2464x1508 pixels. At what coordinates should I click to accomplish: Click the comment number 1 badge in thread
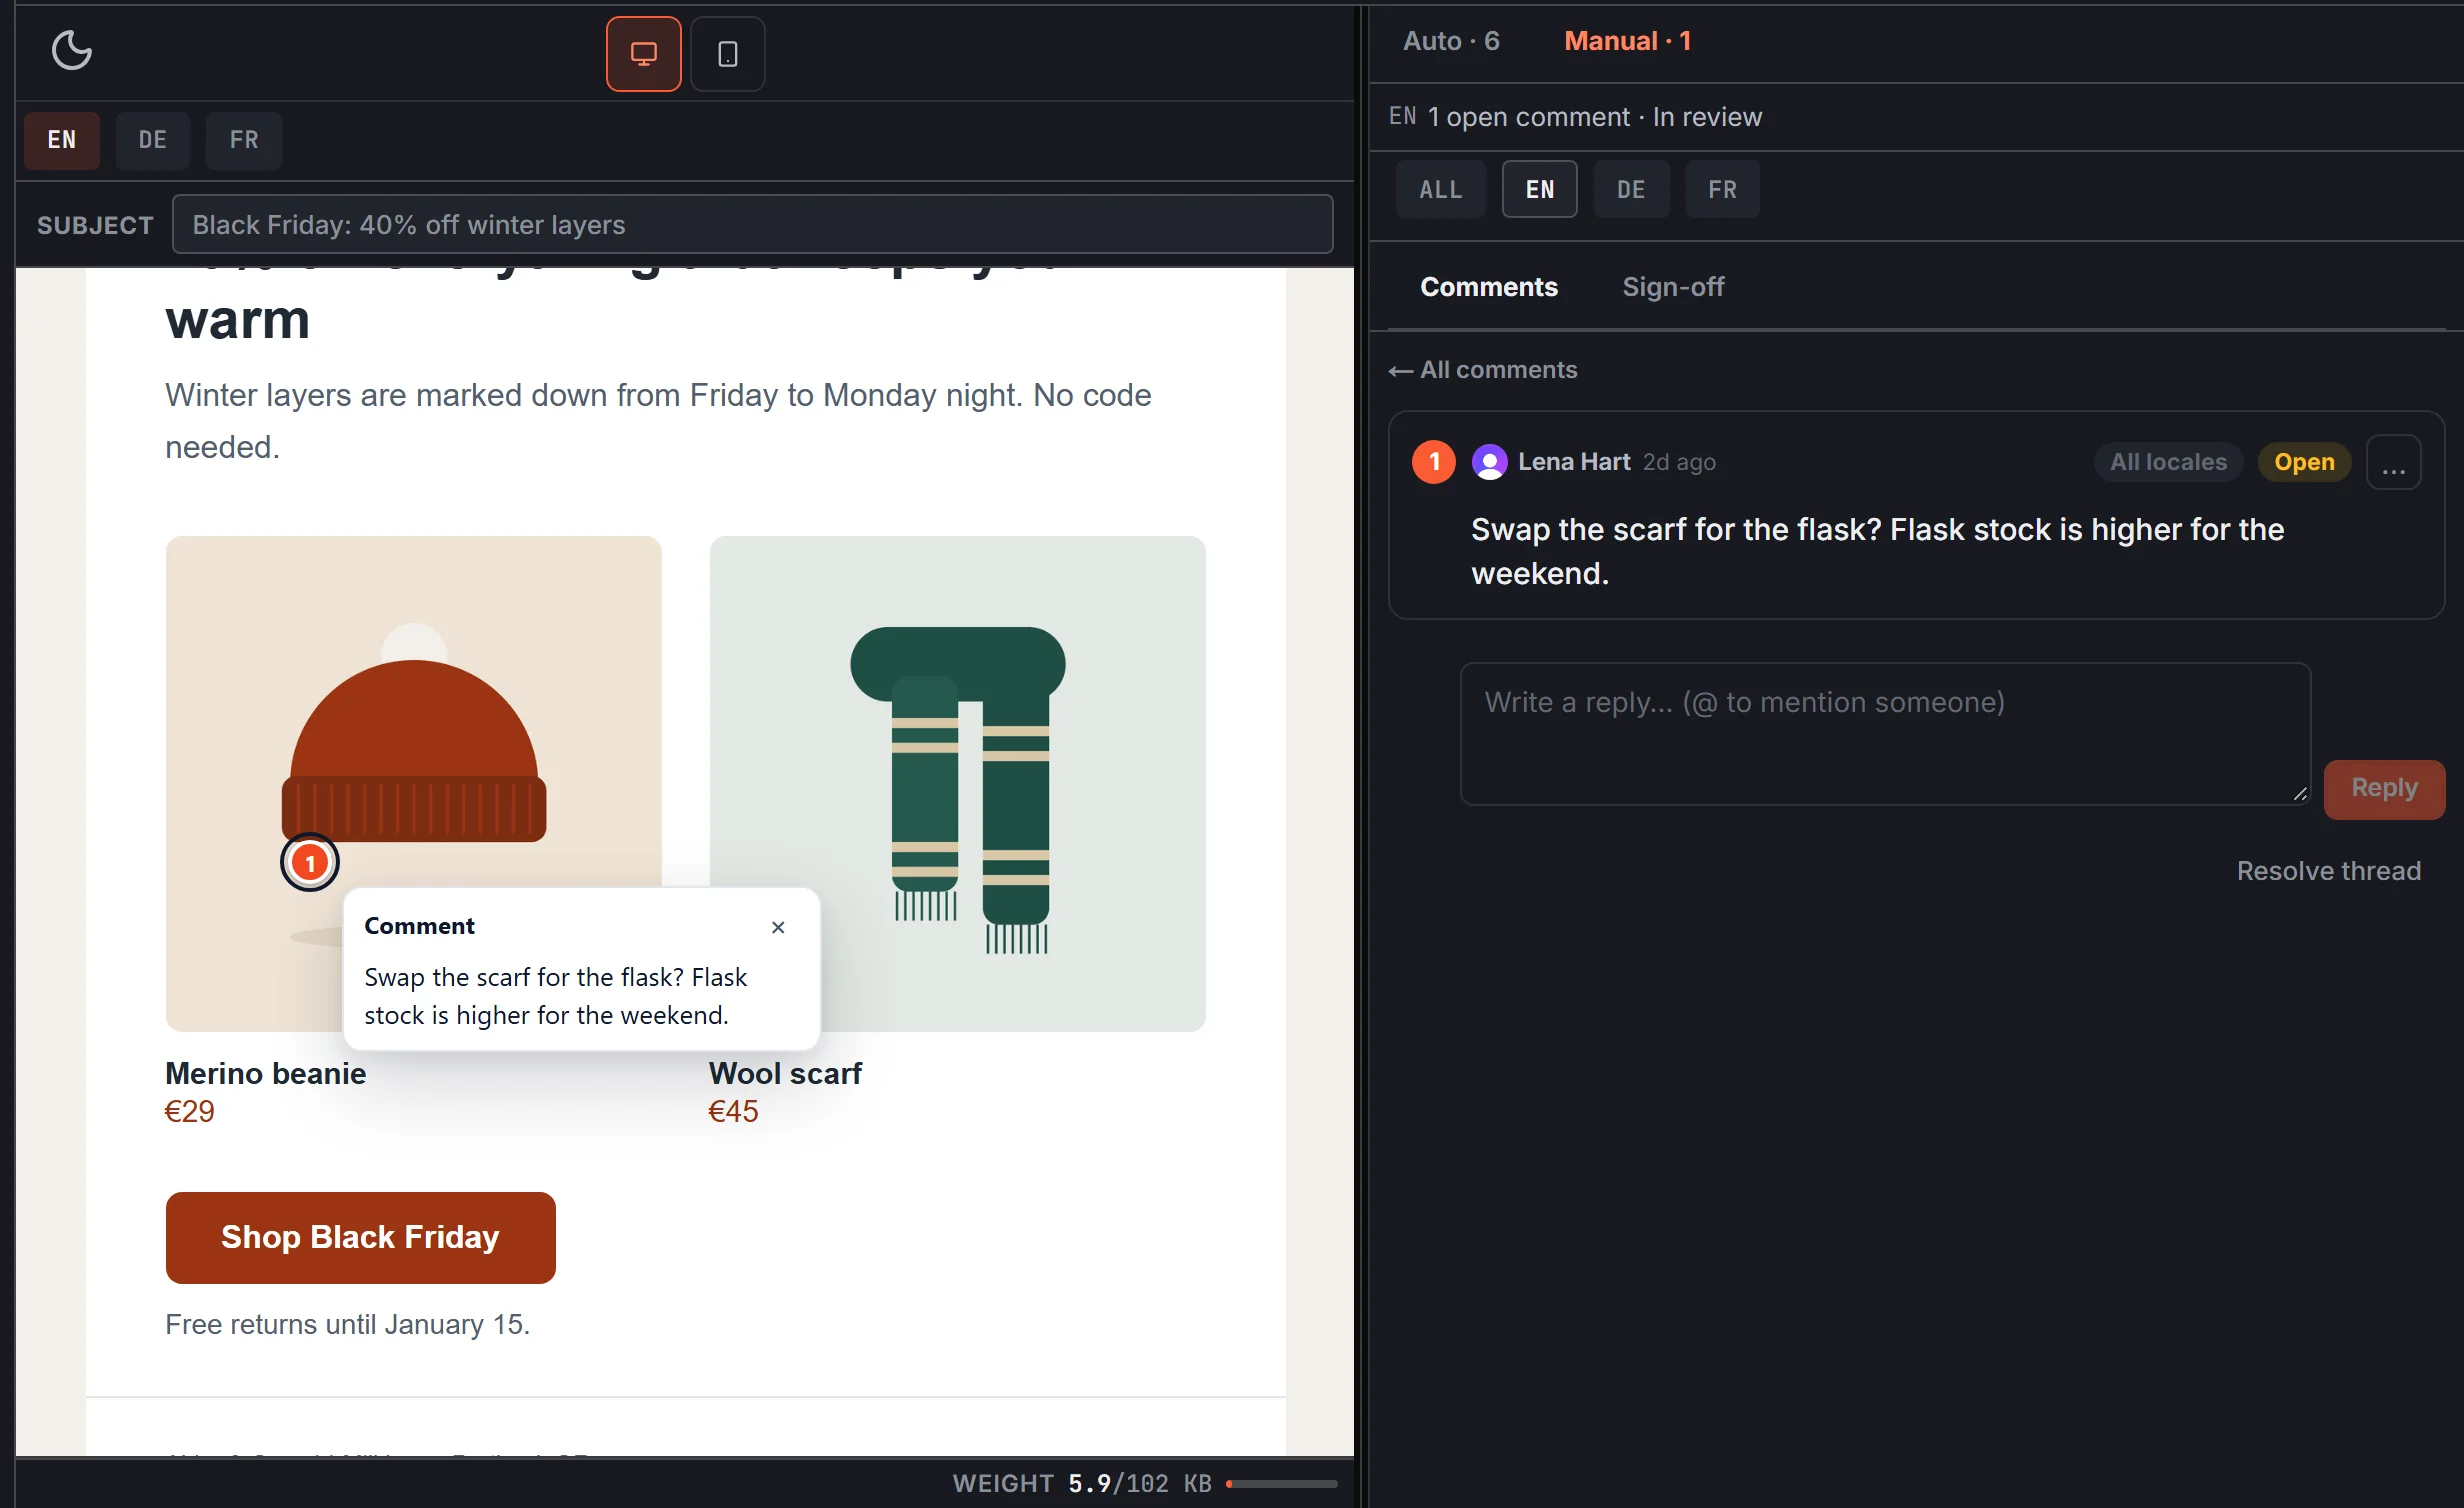click(1433, 462)
